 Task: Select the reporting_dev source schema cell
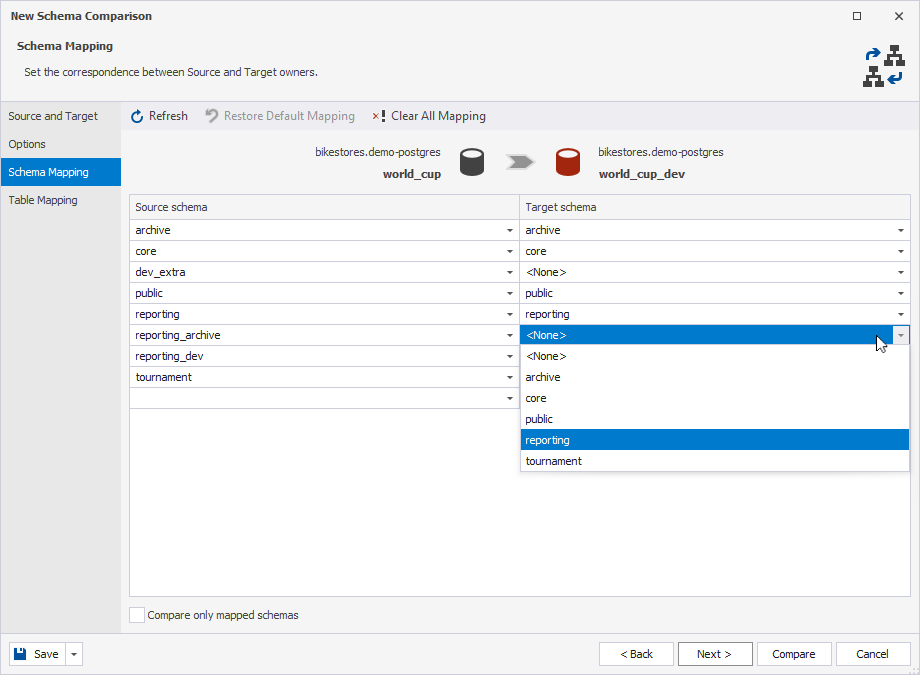coord(324,356)
